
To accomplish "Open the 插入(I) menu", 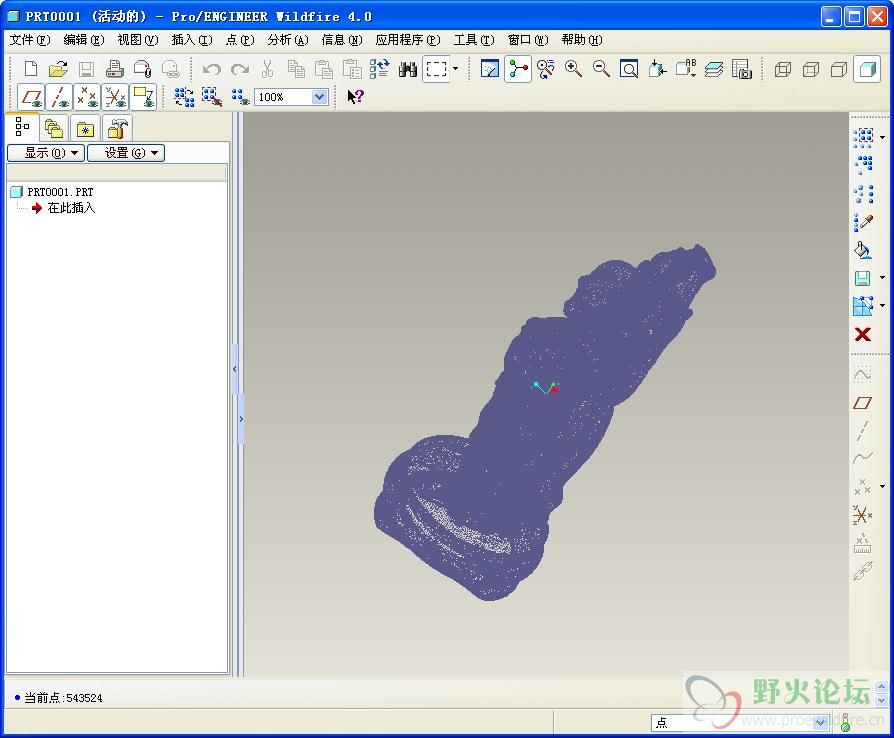I will [192, 40].
